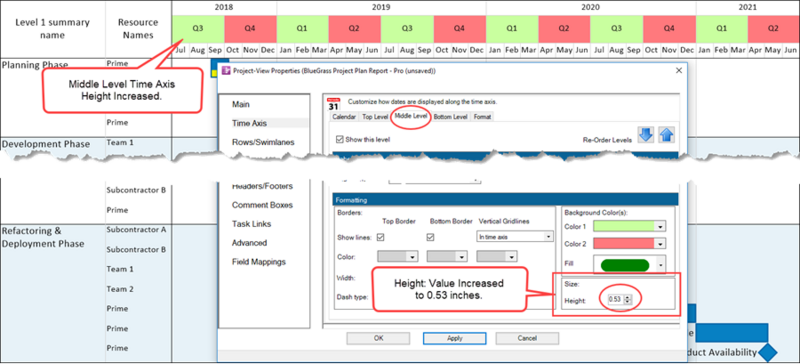Click the Q4 cell under 2018

tap(250, 29)
